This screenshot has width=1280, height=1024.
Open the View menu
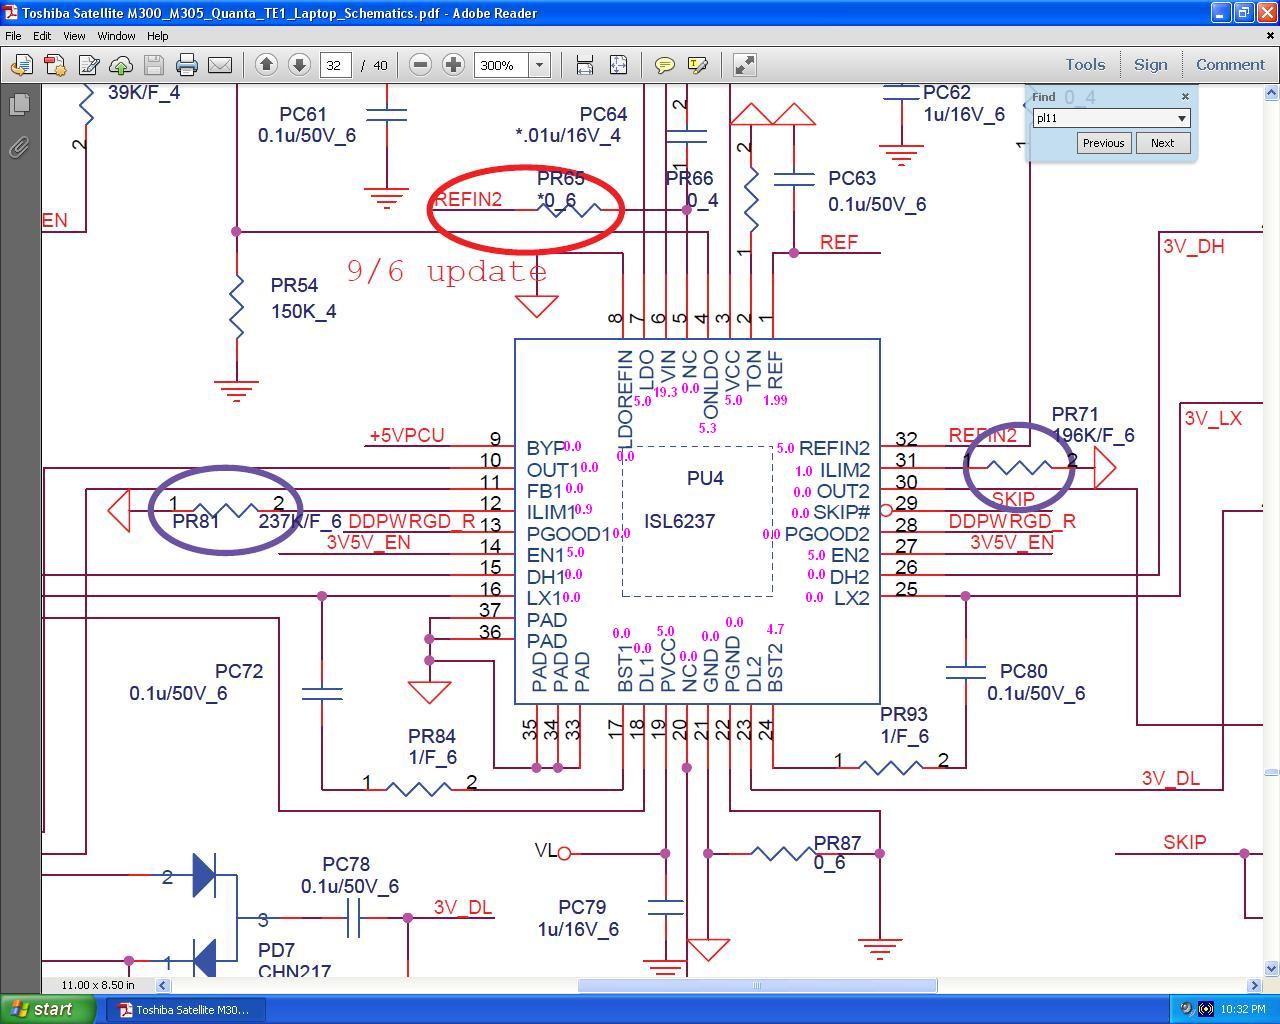pyautogui.click(x=74, y=35)
